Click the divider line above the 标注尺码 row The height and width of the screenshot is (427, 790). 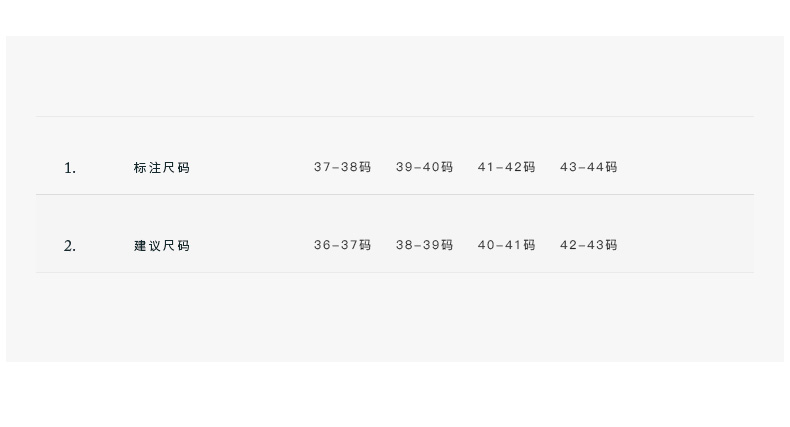(x=395, y=117)
